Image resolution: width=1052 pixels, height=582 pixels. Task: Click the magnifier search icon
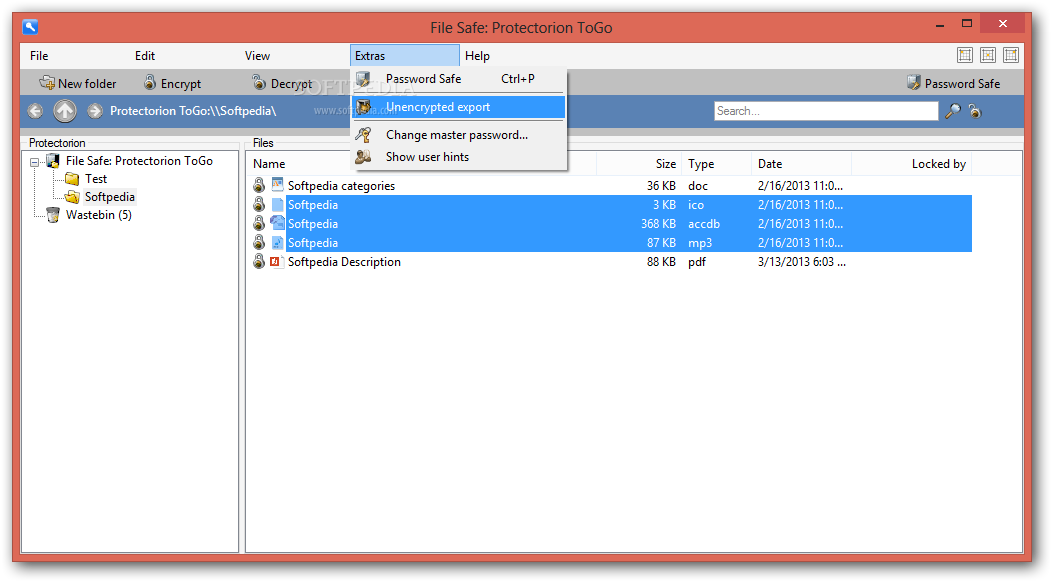tap(953, 111)
